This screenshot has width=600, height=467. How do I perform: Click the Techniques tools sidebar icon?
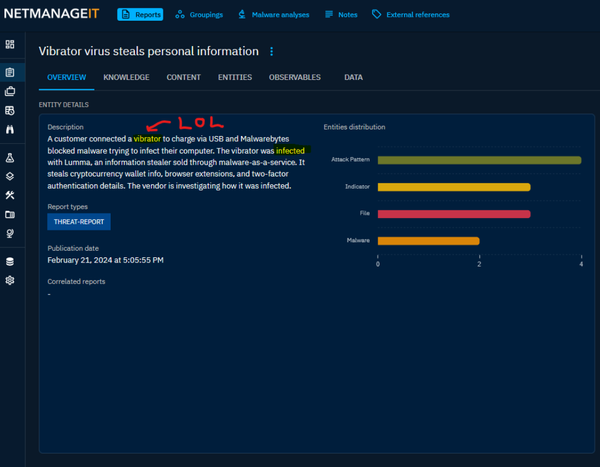pyautogui.click(x=10, y=195)
